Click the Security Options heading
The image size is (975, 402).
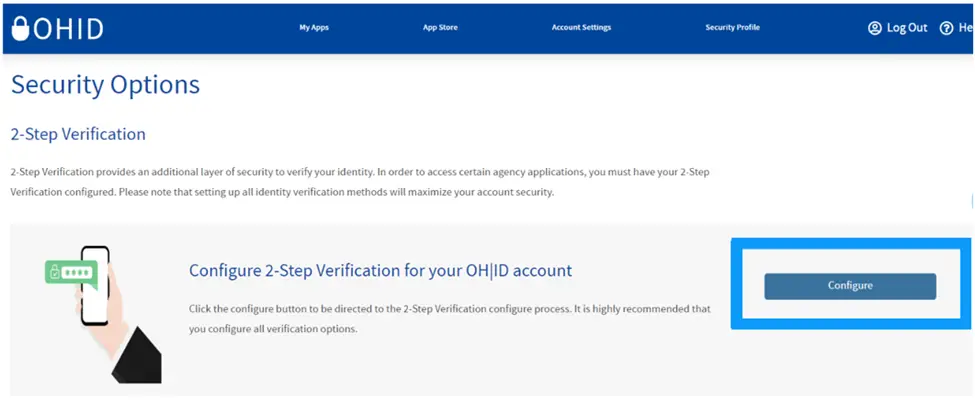pos(106,85)
